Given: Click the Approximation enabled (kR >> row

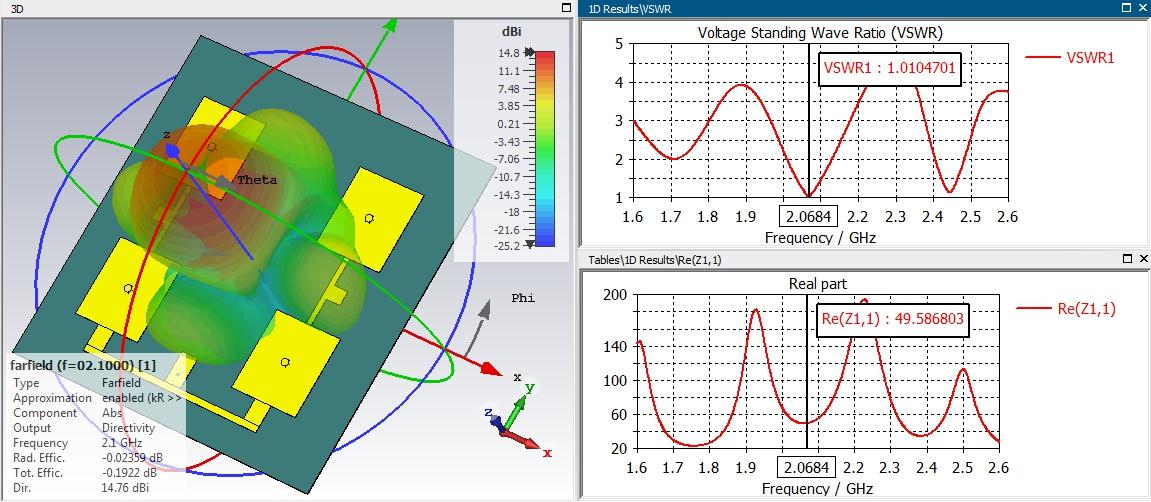Looking at the screenshot, I should [x=96, y=398].
